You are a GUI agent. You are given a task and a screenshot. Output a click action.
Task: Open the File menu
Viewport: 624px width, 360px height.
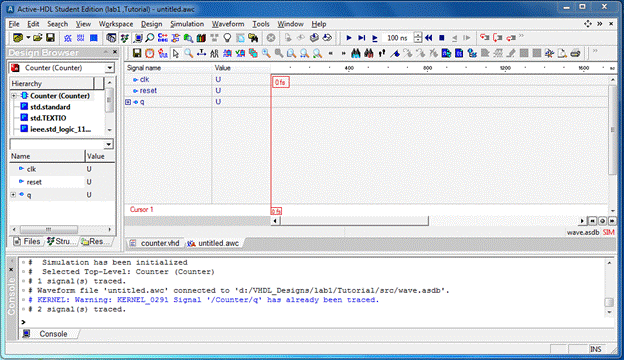click(14, 24)
